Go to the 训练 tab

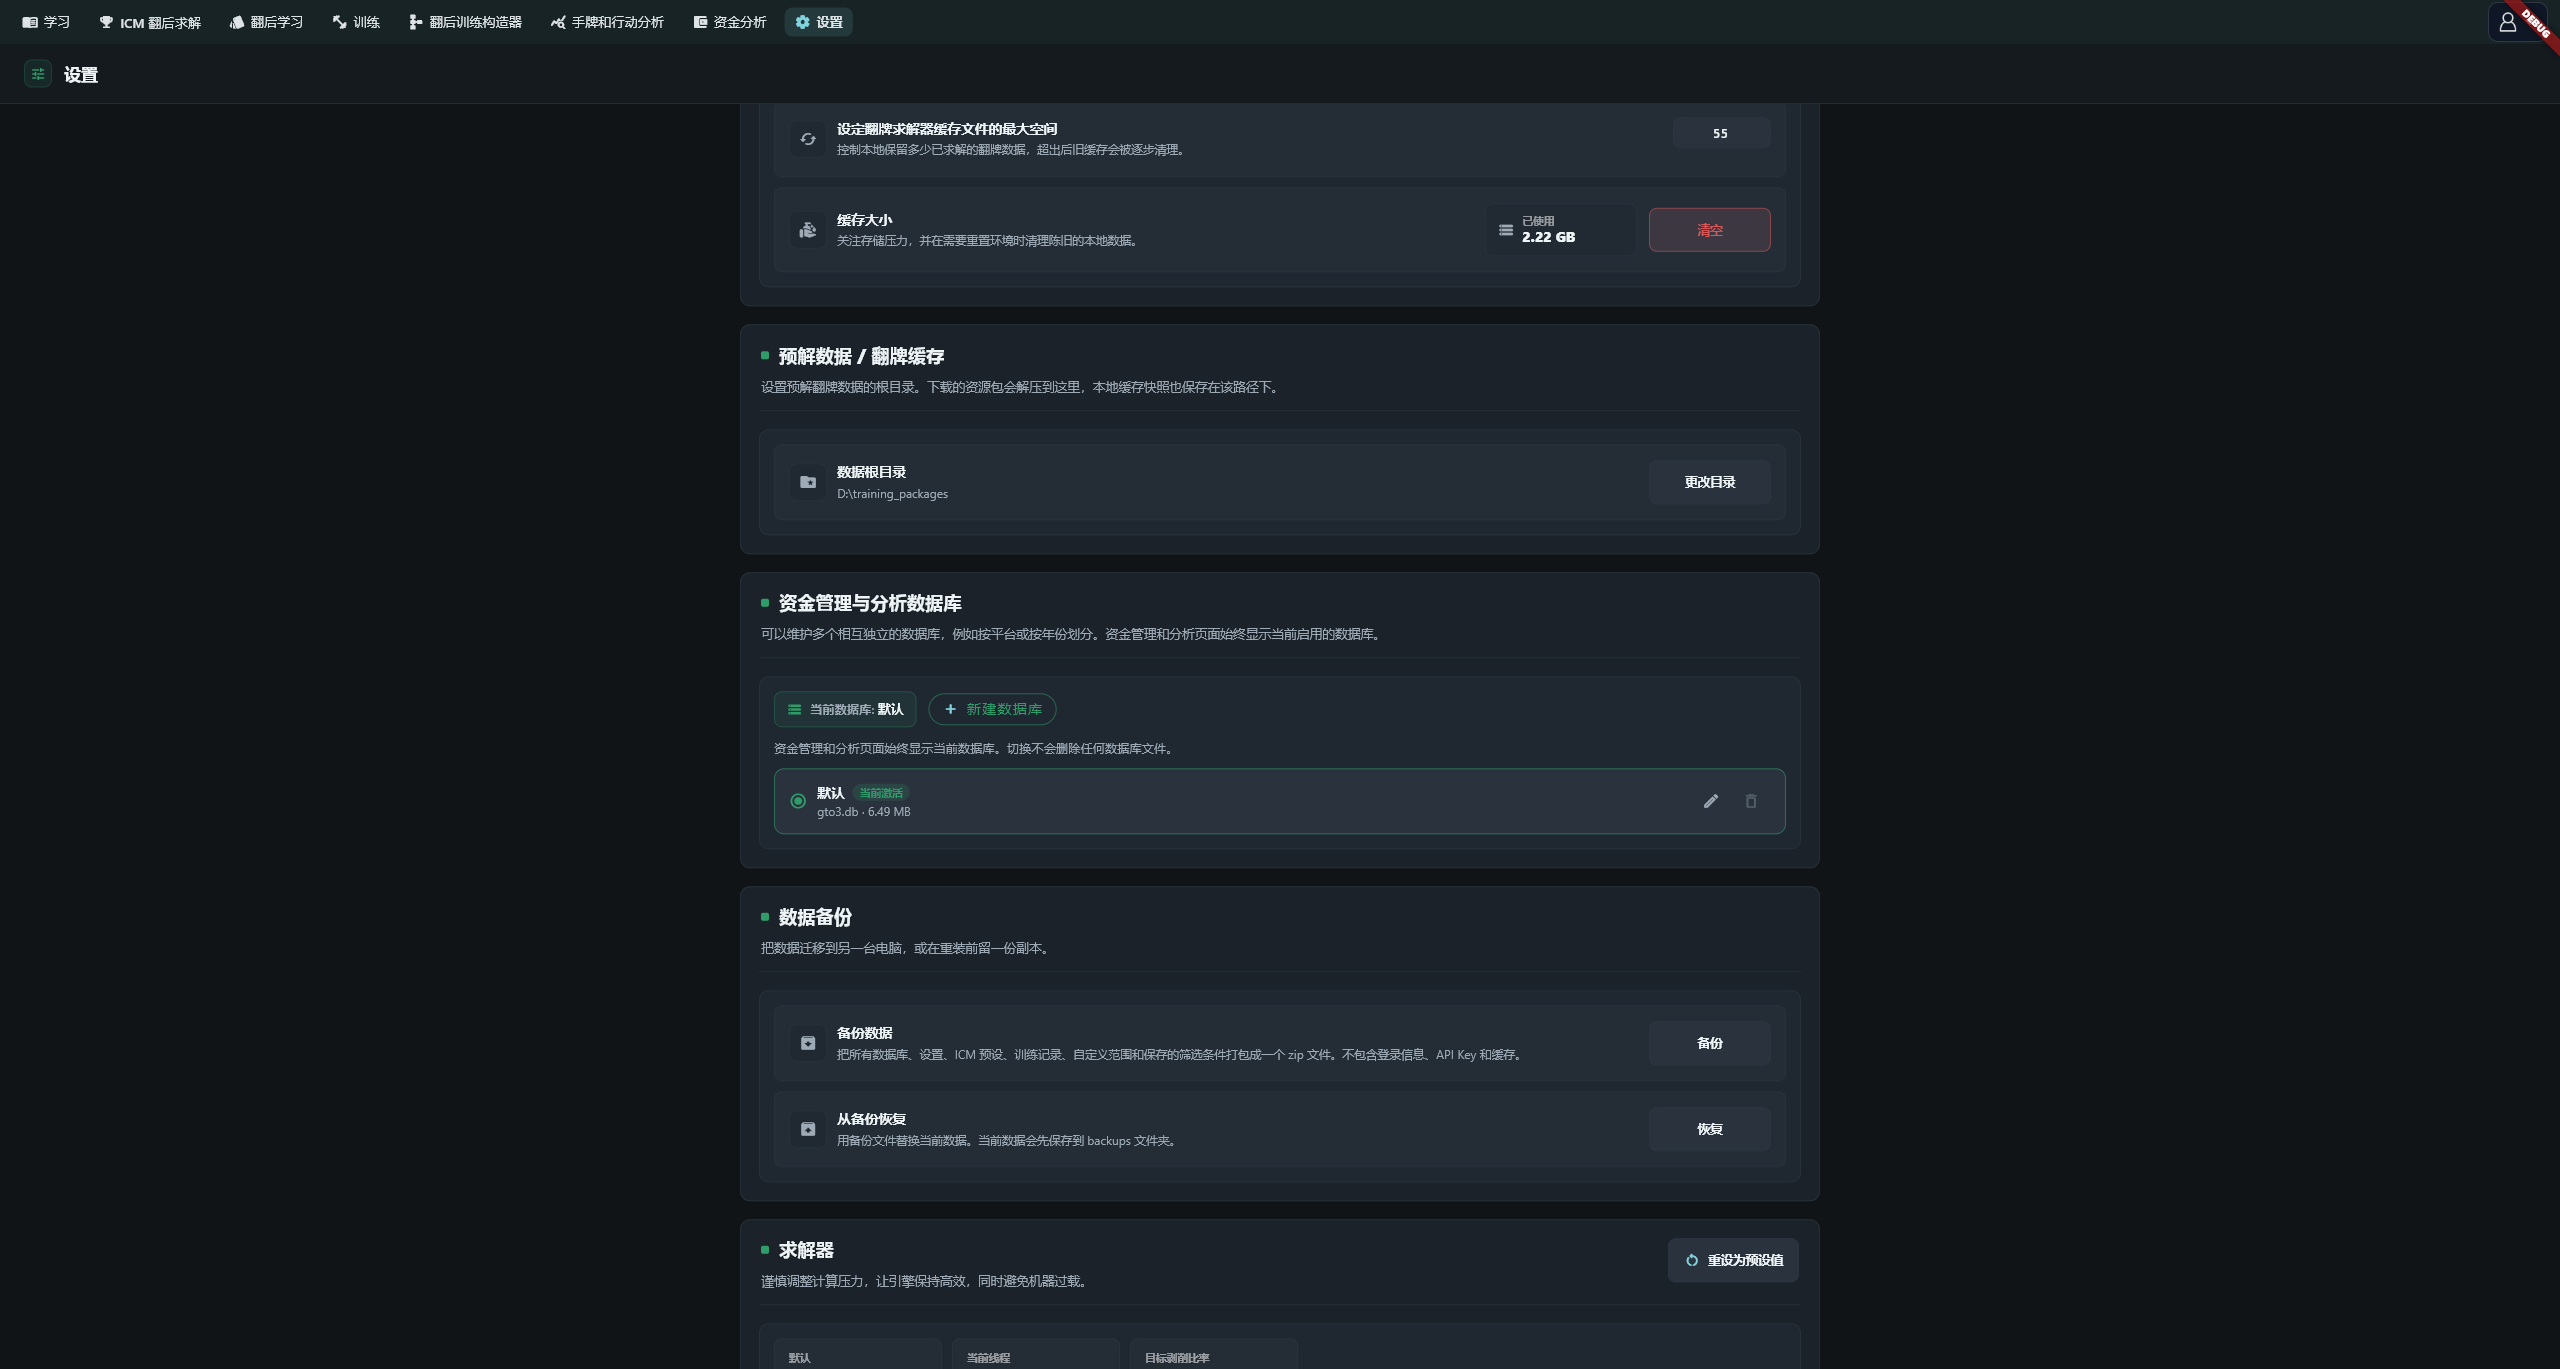click(x=356, y=22)
